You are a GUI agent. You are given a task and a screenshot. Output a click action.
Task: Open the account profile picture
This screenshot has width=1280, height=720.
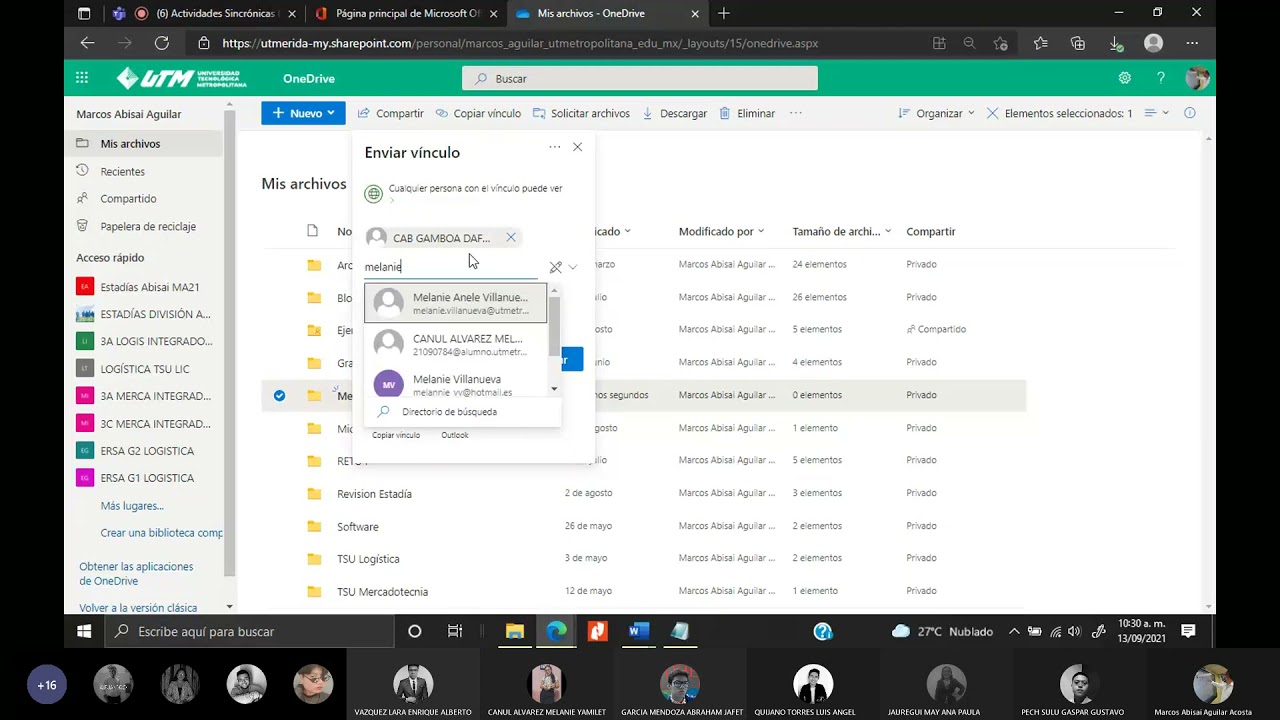point(1197,78)
